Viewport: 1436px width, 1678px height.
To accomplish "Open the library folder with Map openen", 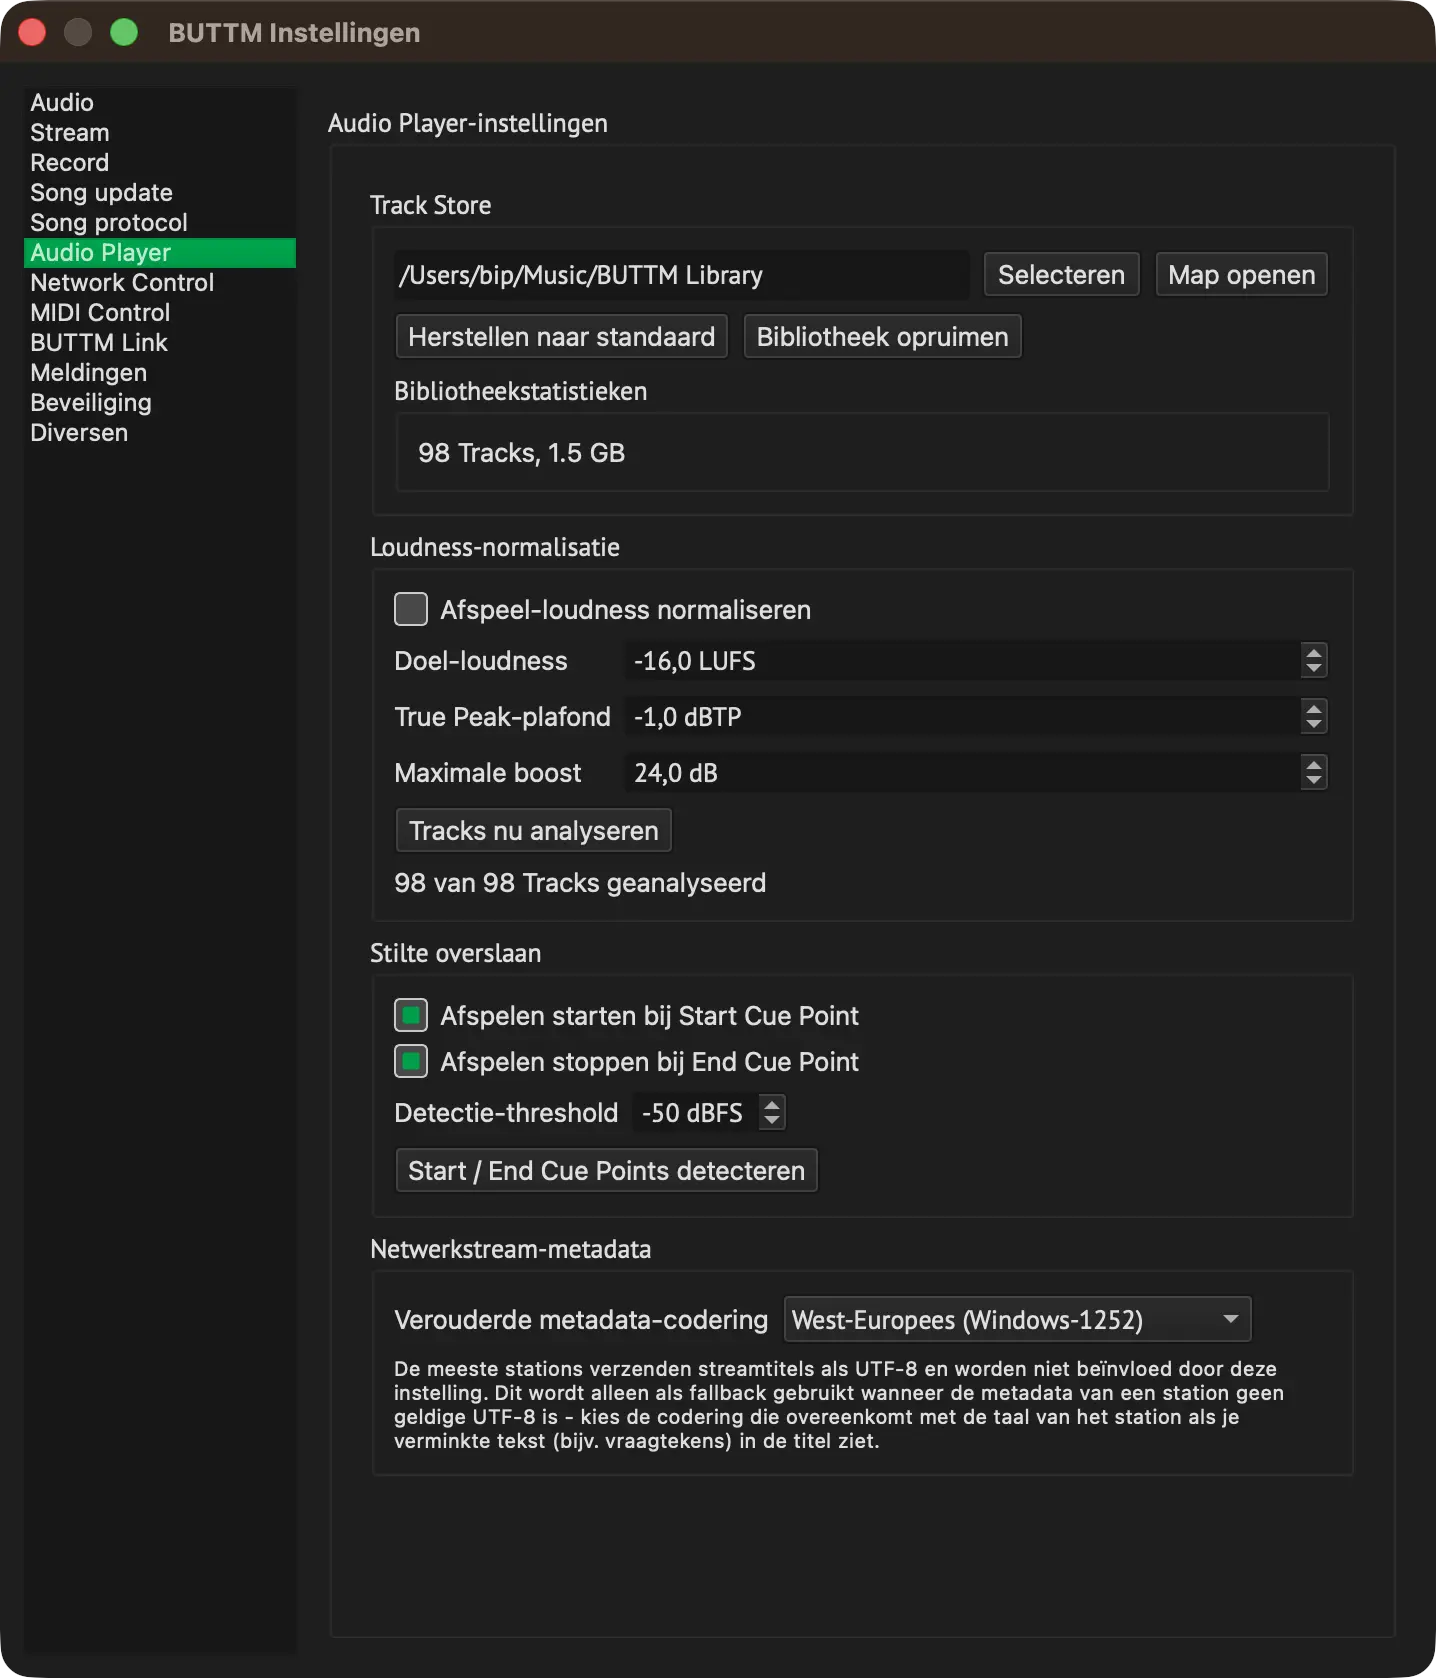I will [1242, 275].
